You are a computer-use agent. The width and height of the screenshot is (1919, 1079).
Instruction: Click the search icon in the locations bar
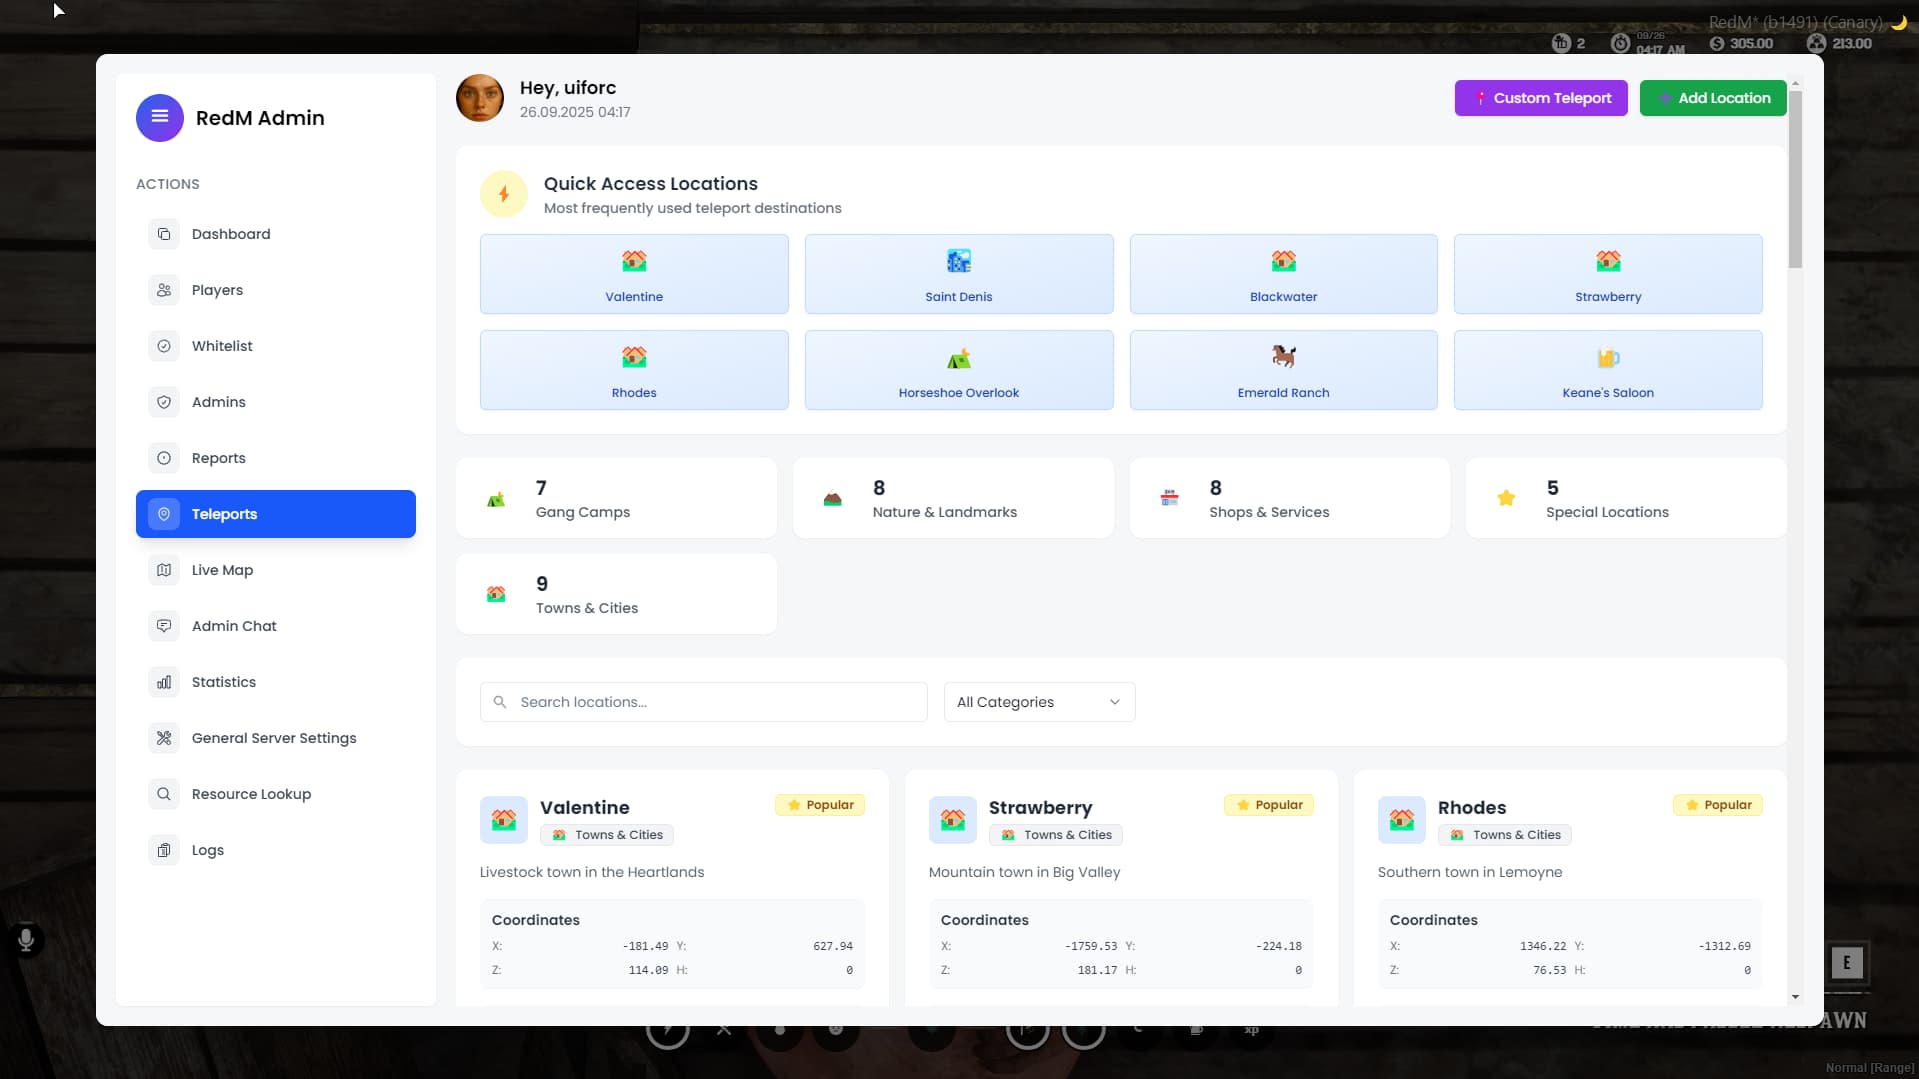(501, 702)
